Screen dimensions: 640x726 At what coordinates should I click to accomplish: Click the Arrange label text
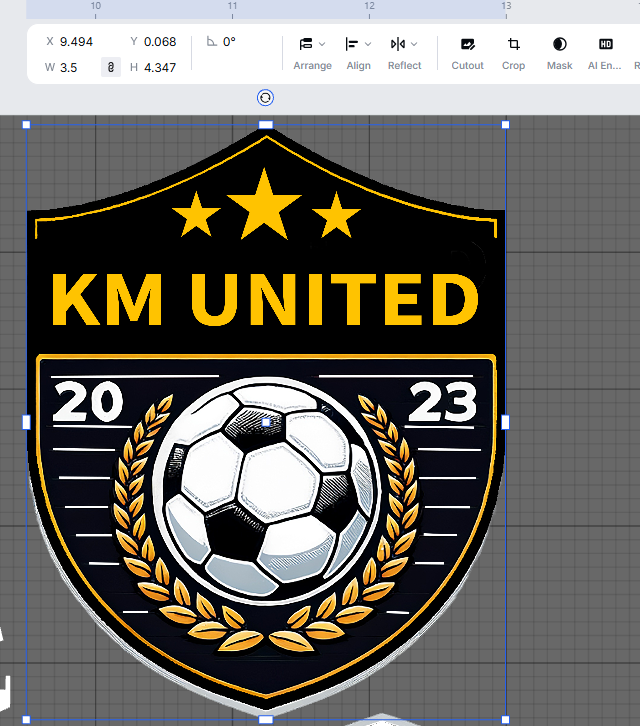[x=312, y=66]
